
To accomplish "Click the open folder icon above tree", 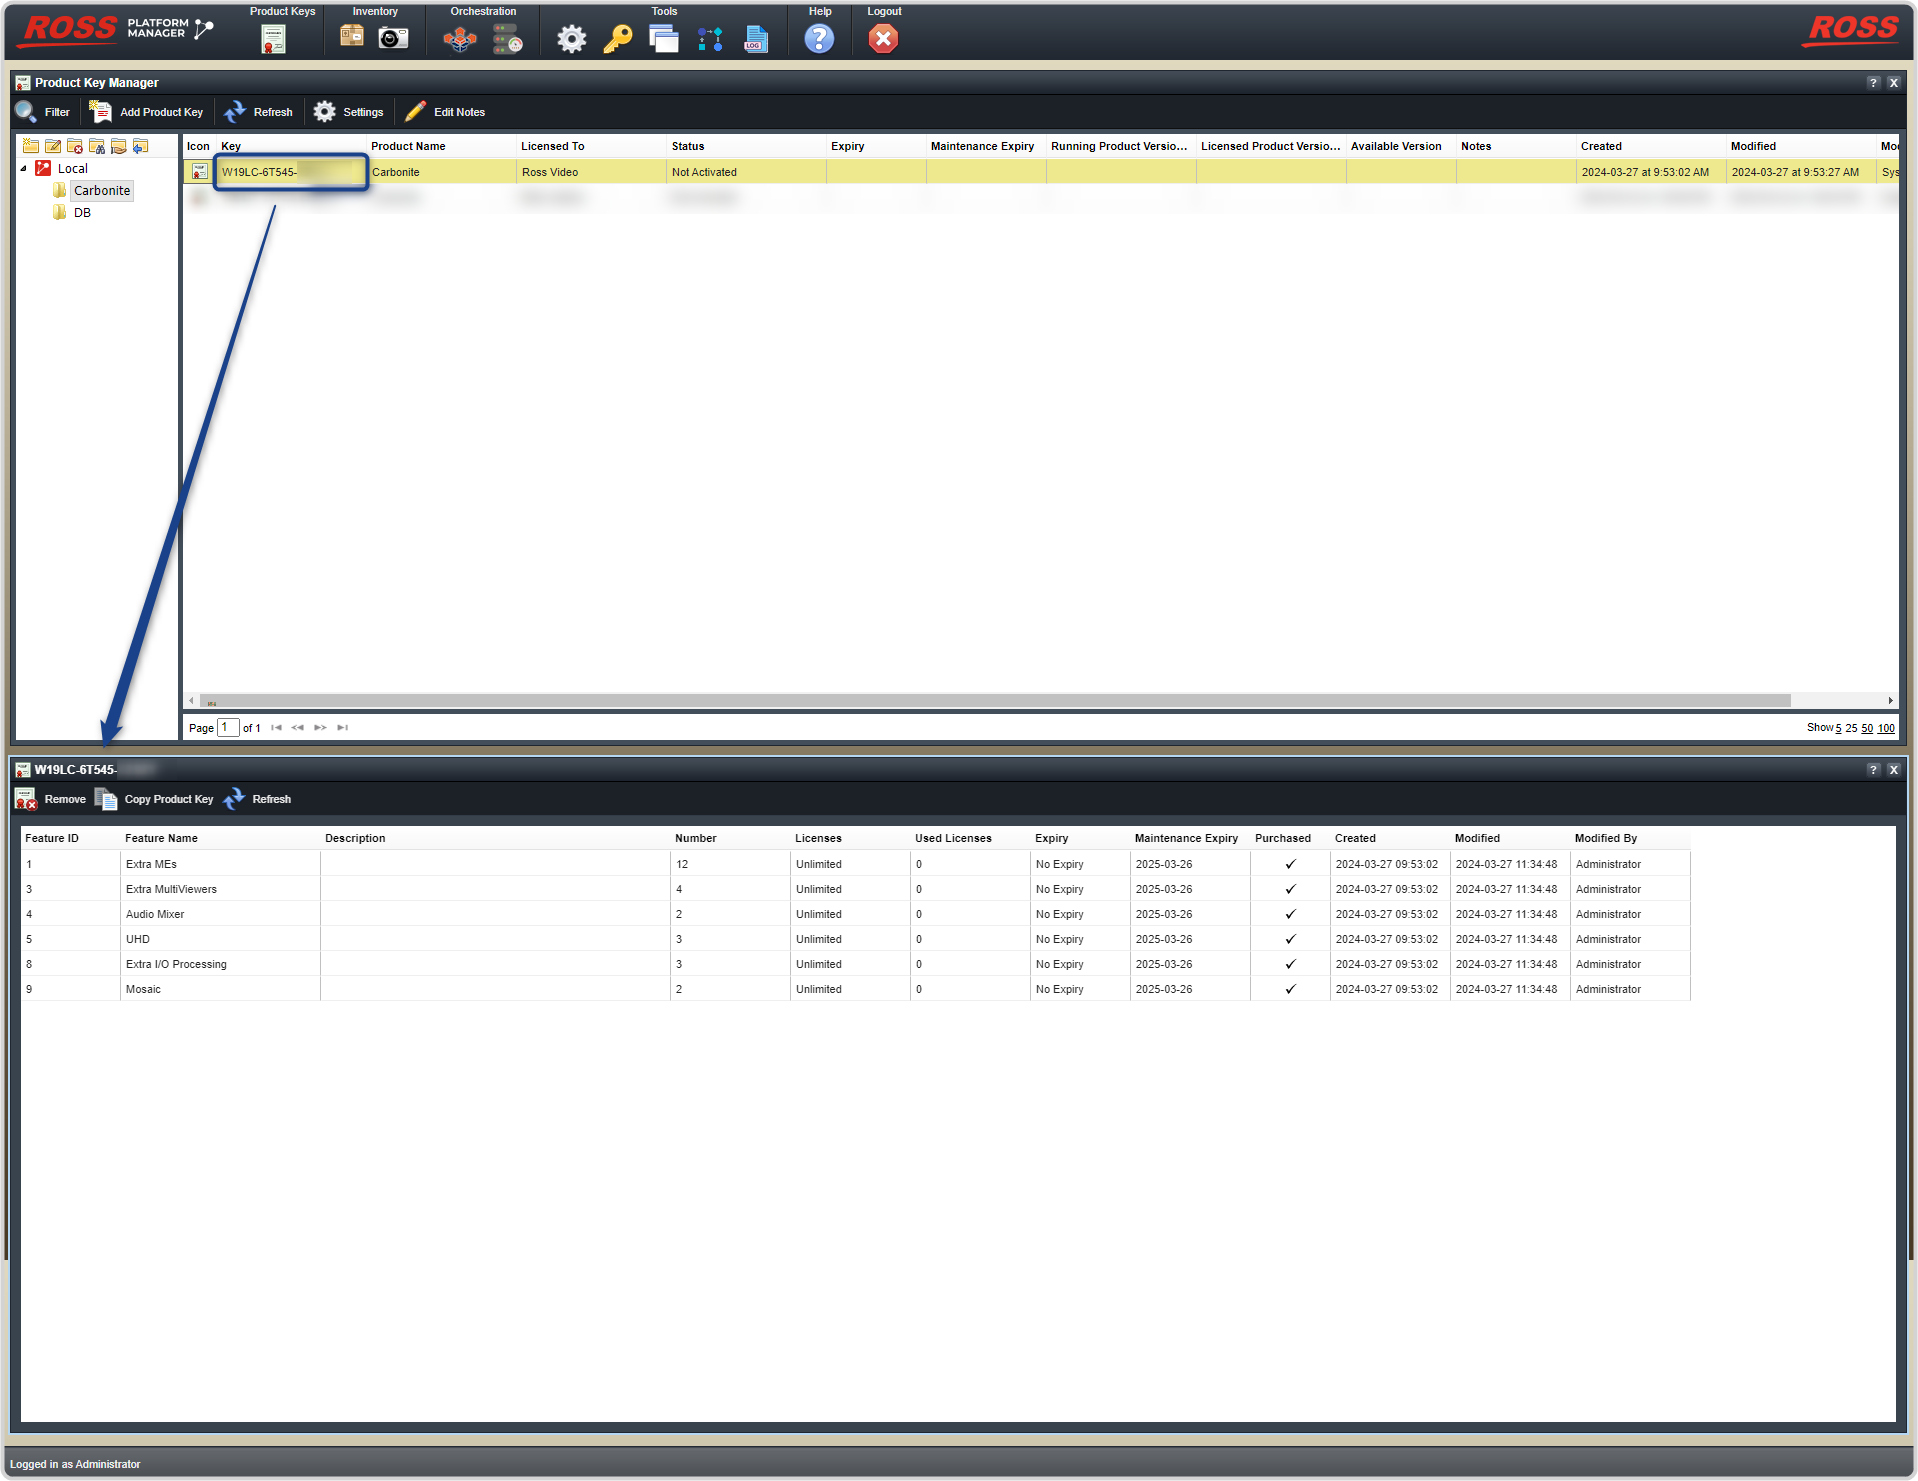I will pyautogui.click(x=119, y=146).
